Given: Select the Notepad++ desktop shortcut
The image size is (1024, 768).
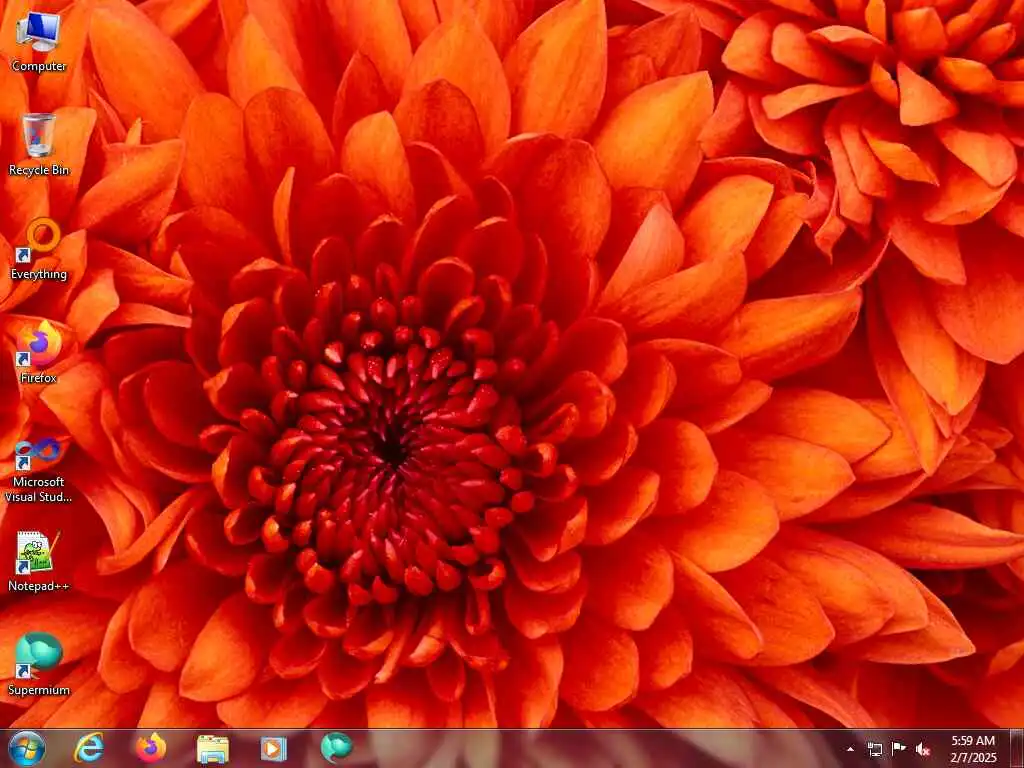Looking at the screenshot, I should [39, 561].
